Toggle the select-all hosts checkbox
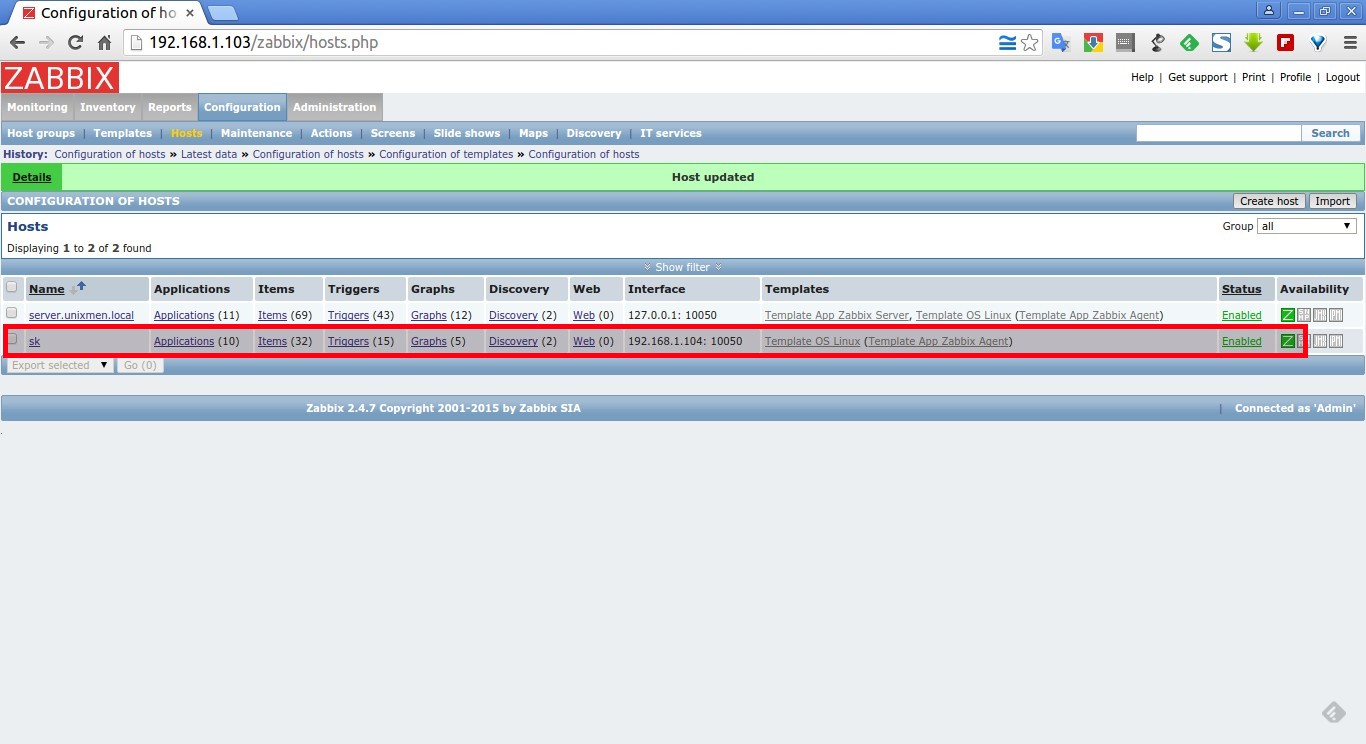The width and height of the screenshot is (1366, 744). point(12,287)
